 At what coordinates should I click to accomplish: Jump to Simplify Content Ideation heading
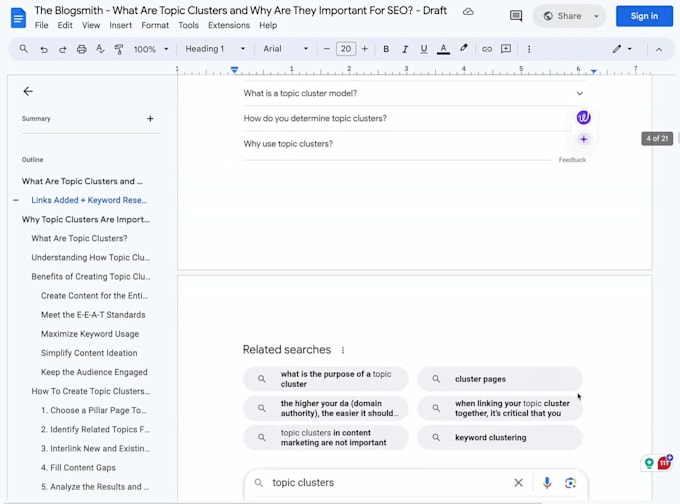(89, 353)
